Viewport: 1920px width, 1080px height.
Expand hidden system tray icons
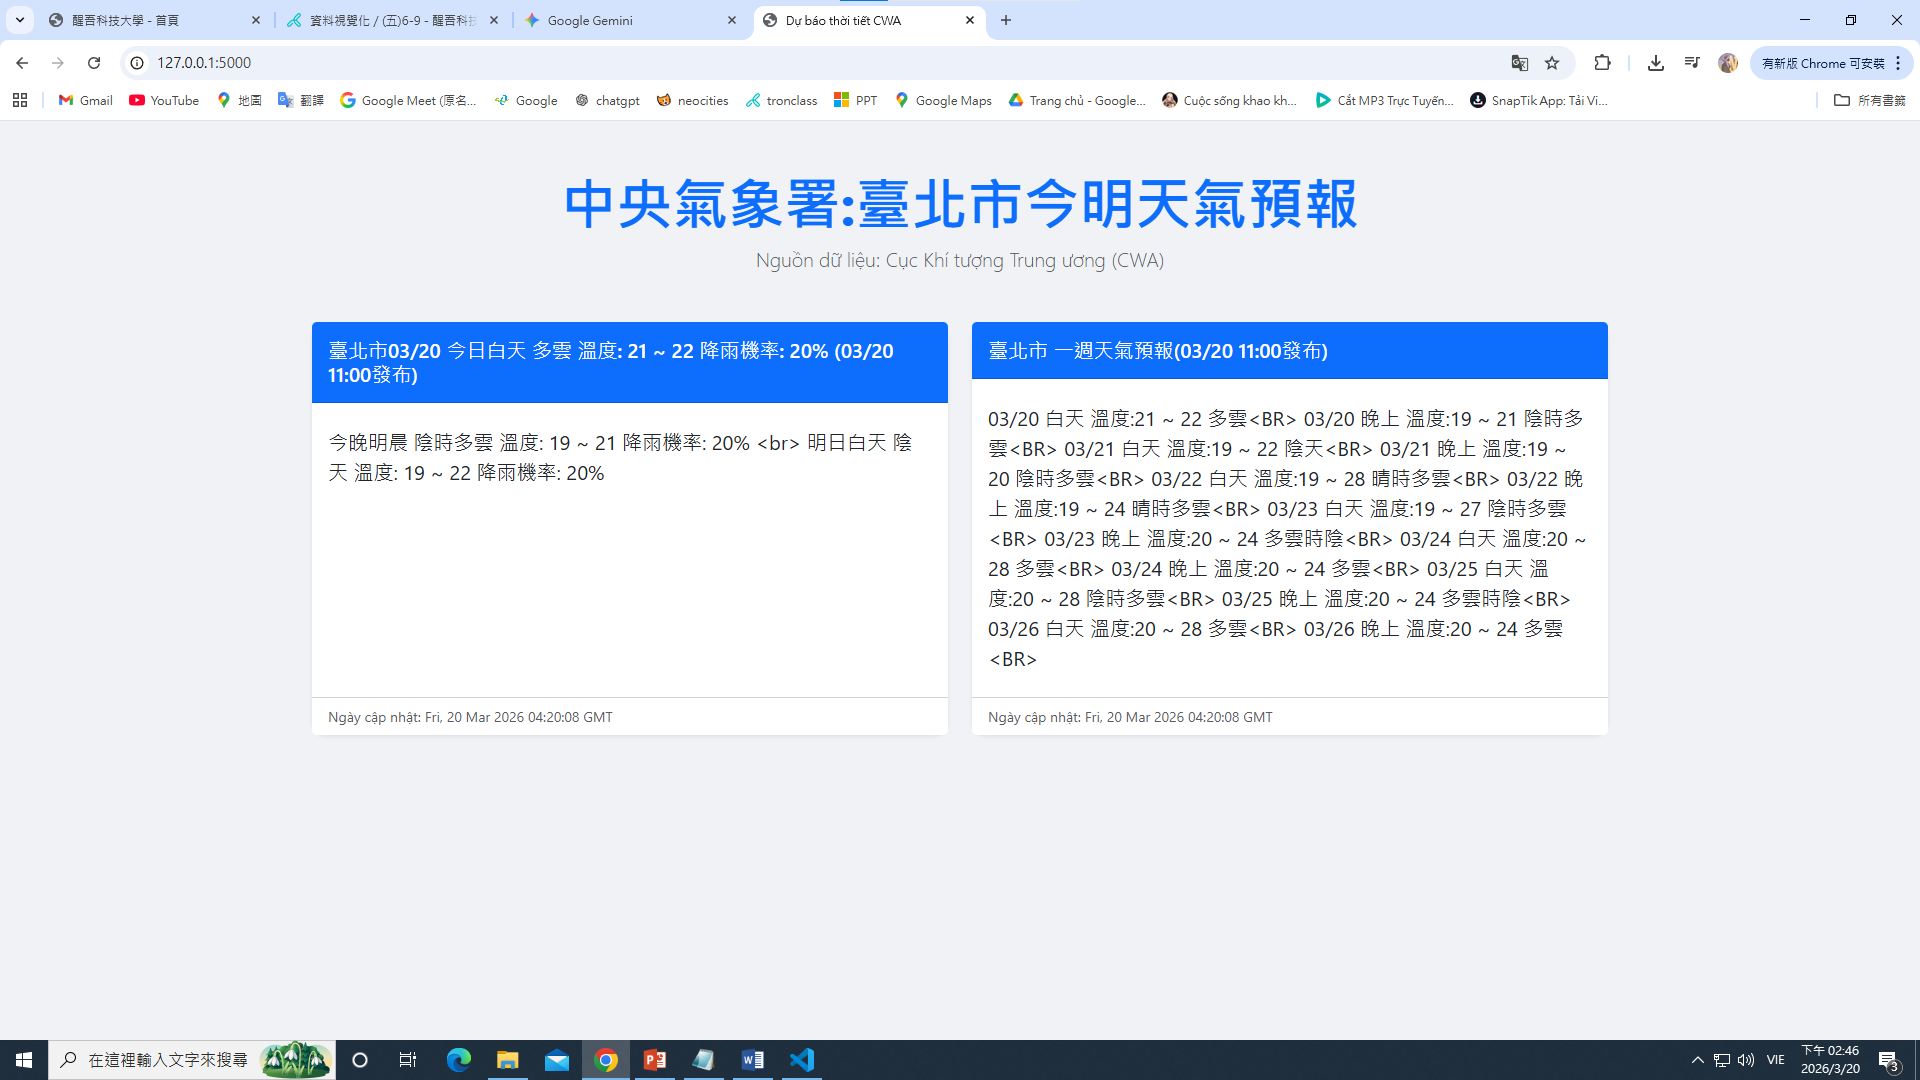[x=1697, y=1060]
